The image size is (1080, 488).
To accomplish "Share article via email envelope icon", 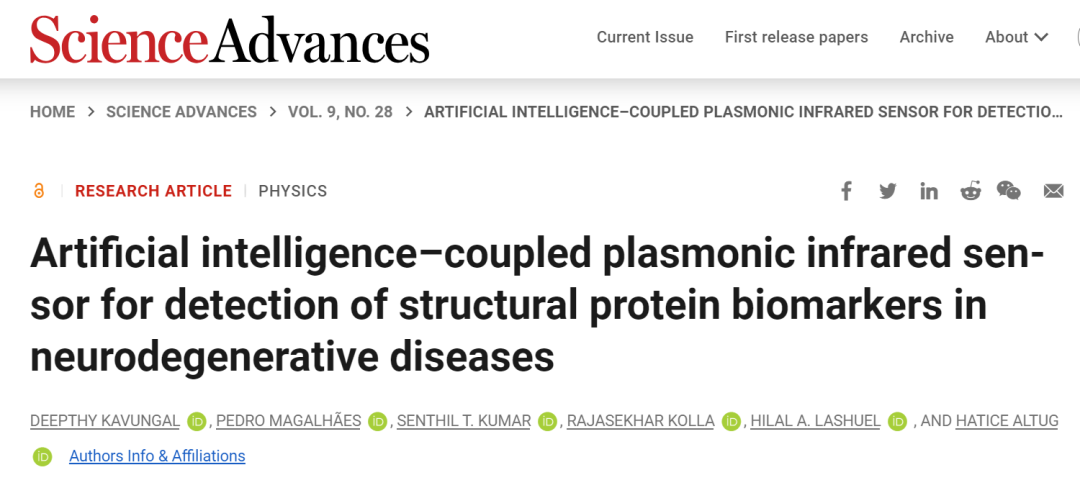I will (1053, 191).
